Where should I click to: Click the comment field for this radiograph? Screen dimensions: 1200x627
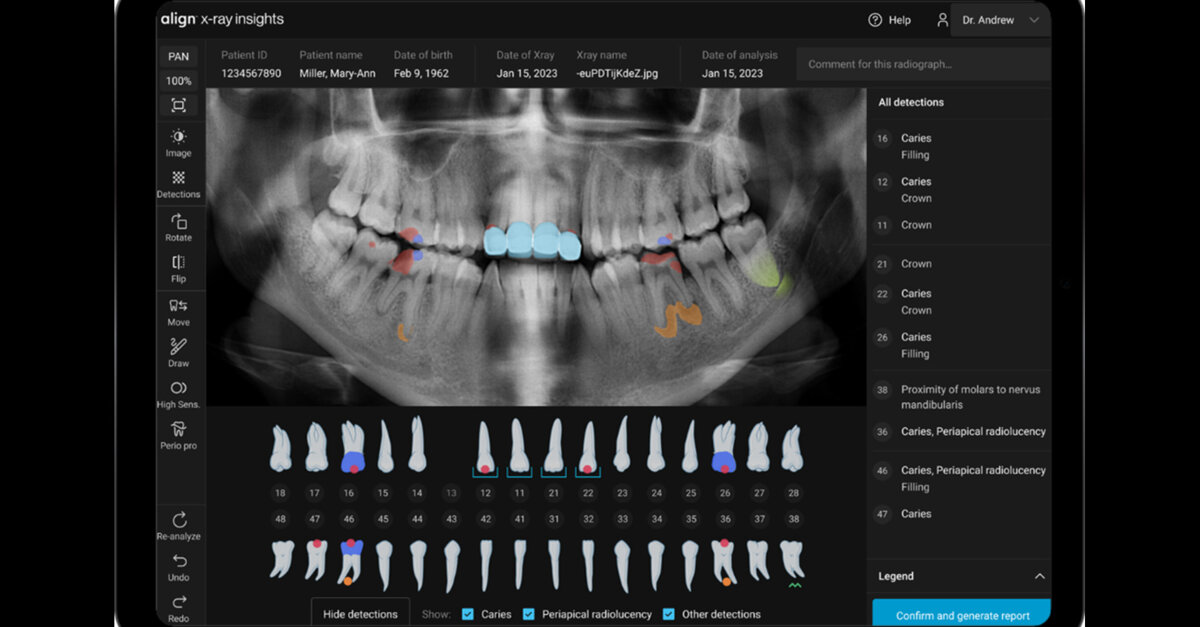pos(923,64)
